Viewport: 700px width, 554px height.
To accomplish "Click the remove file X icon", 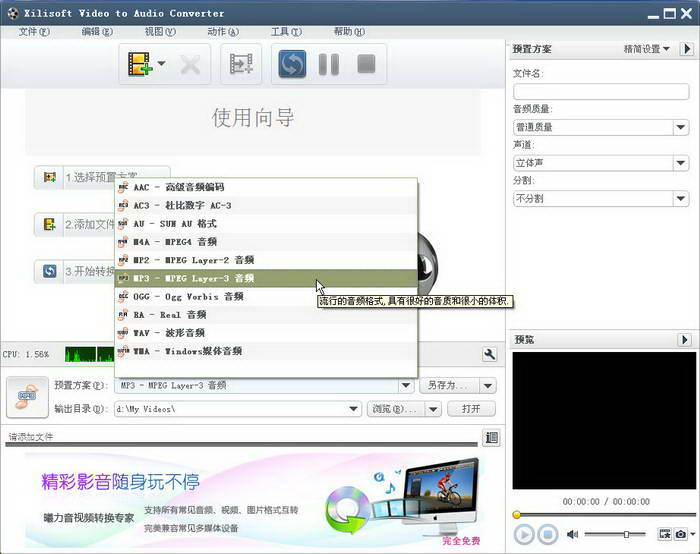I will tap(191, 65).
